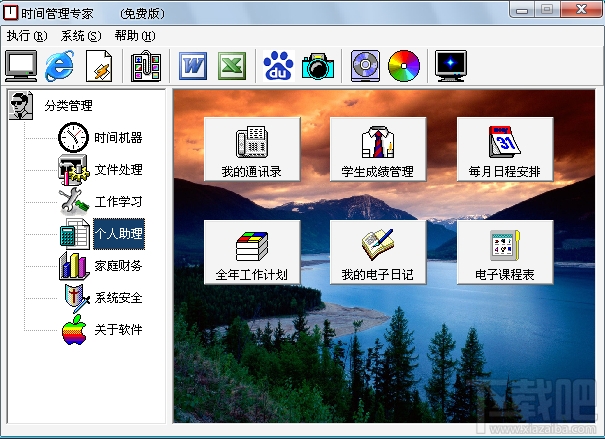Select 家庭财务 in the tree

118,266
